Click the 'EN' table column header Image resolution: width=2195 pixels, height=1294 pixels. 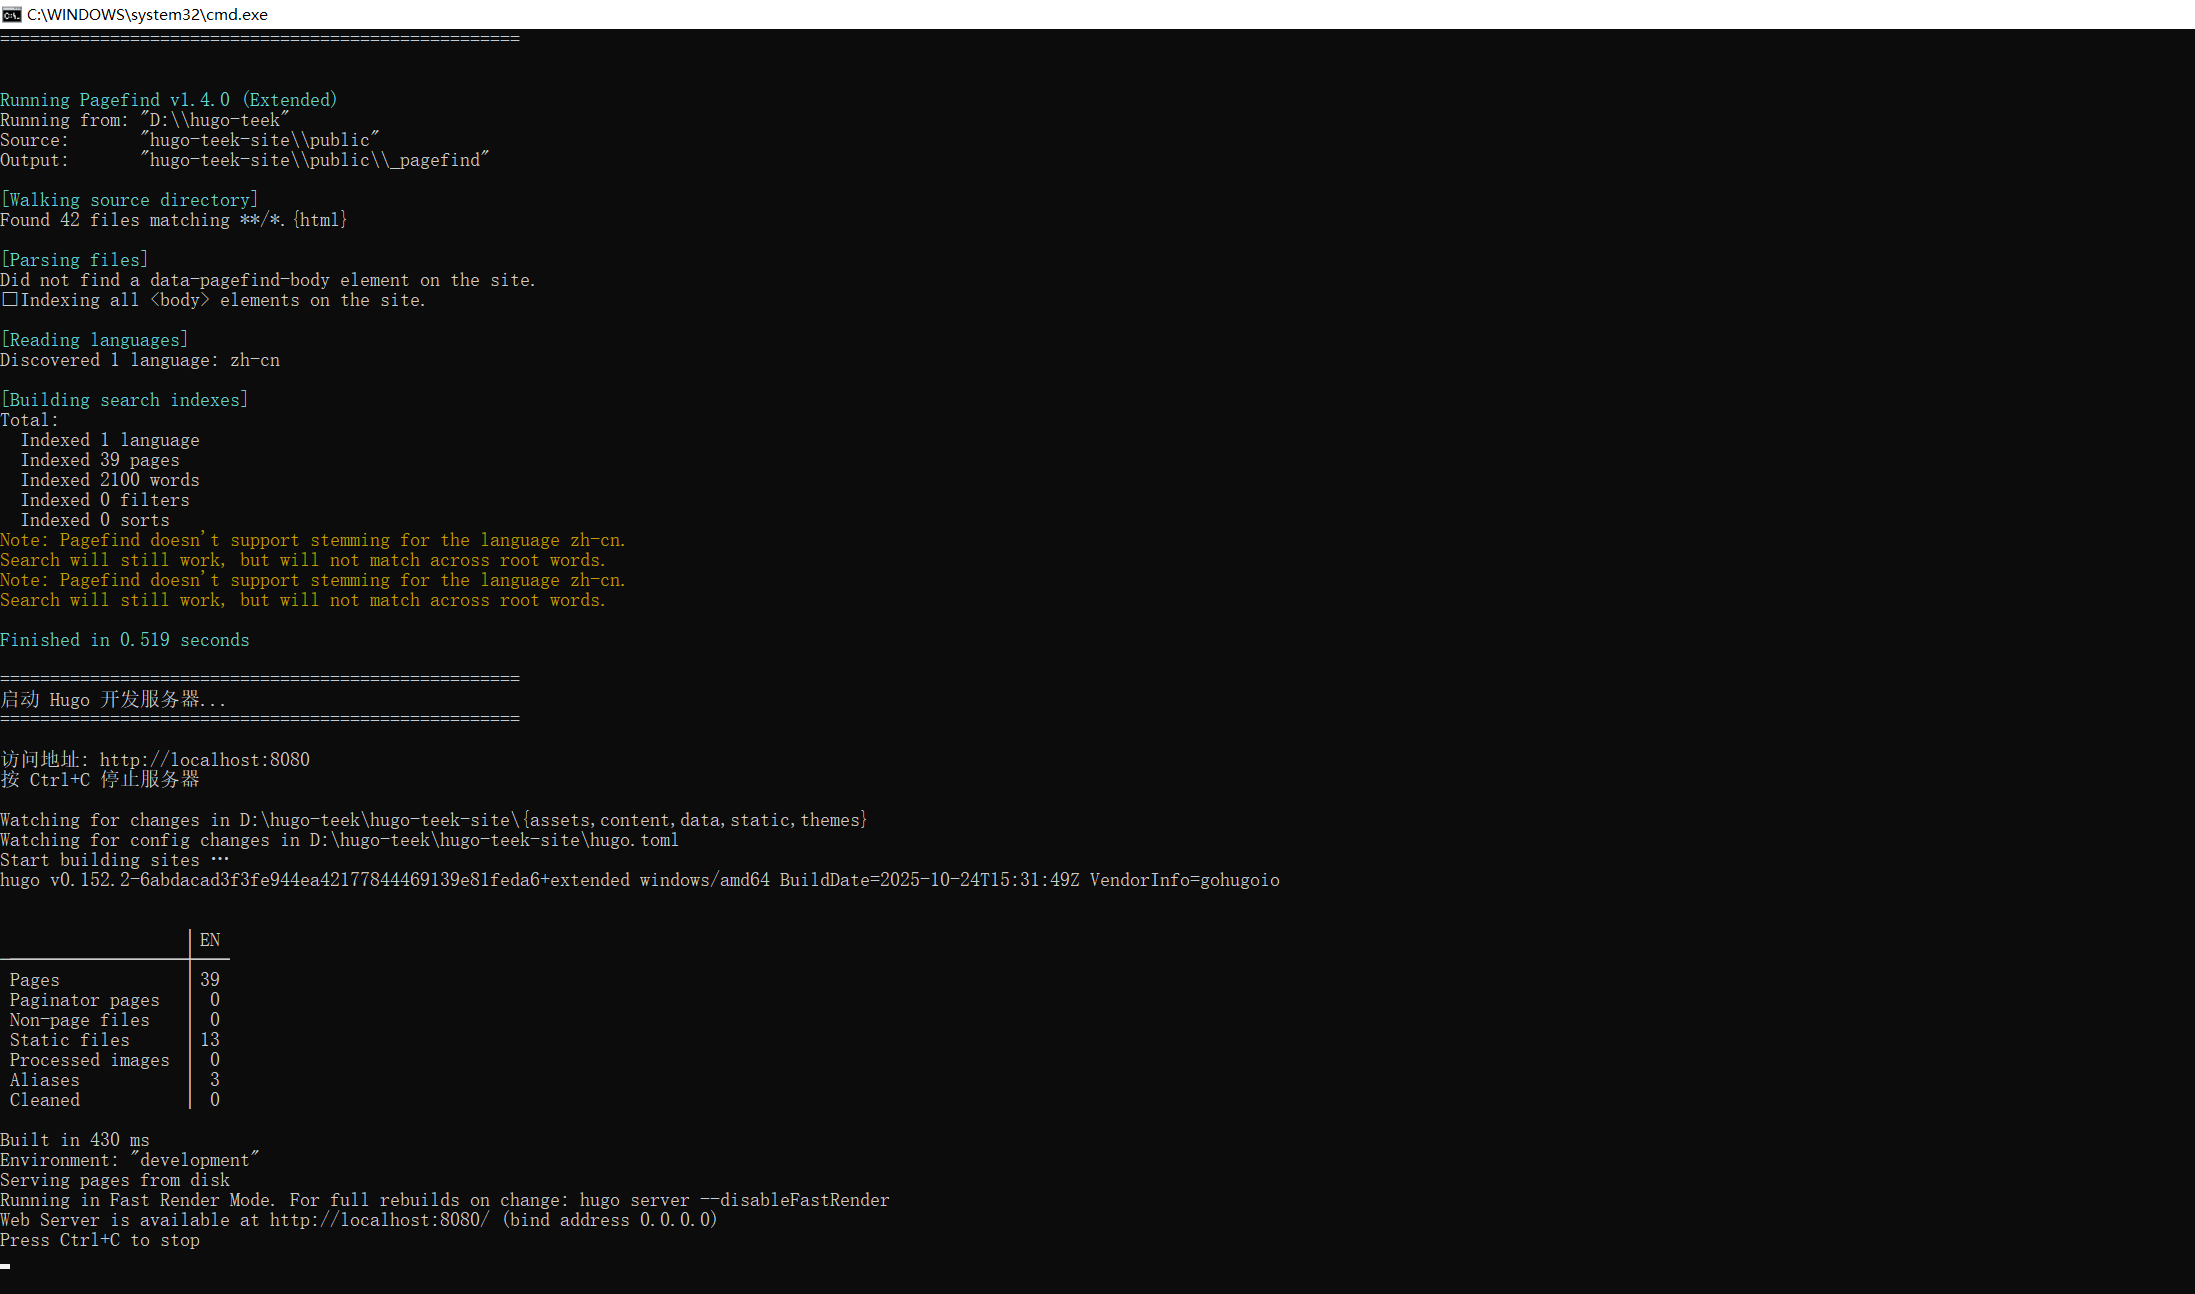[209, 940]
